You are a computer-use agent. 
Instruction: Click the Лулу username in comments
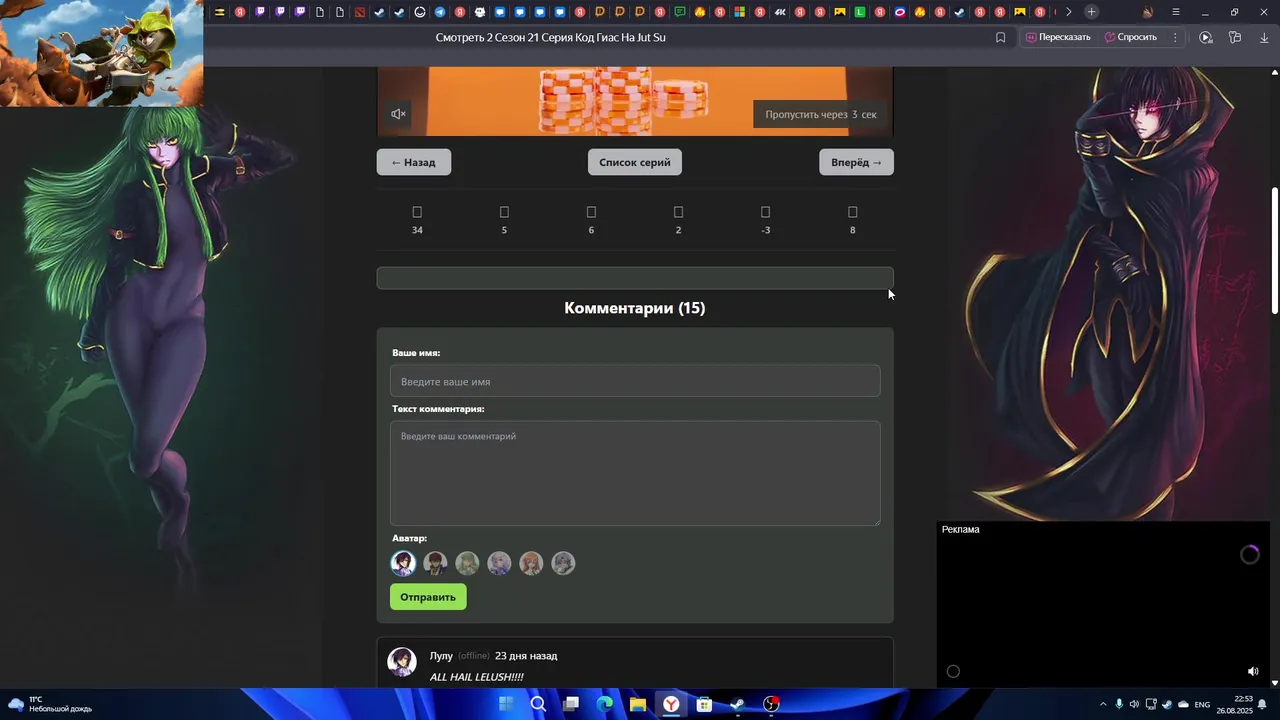coord(441,656)
